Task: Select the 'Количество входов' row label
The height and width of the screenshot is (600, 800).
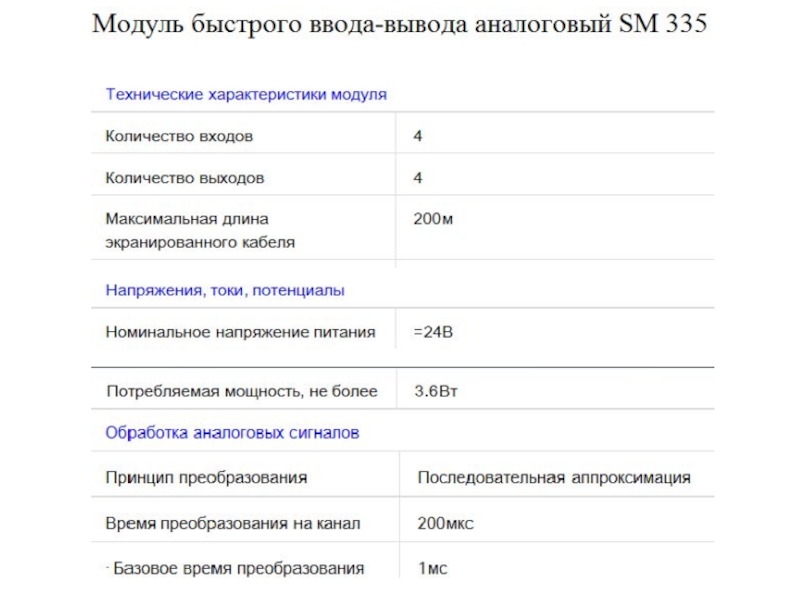Action: coord(179,135)
